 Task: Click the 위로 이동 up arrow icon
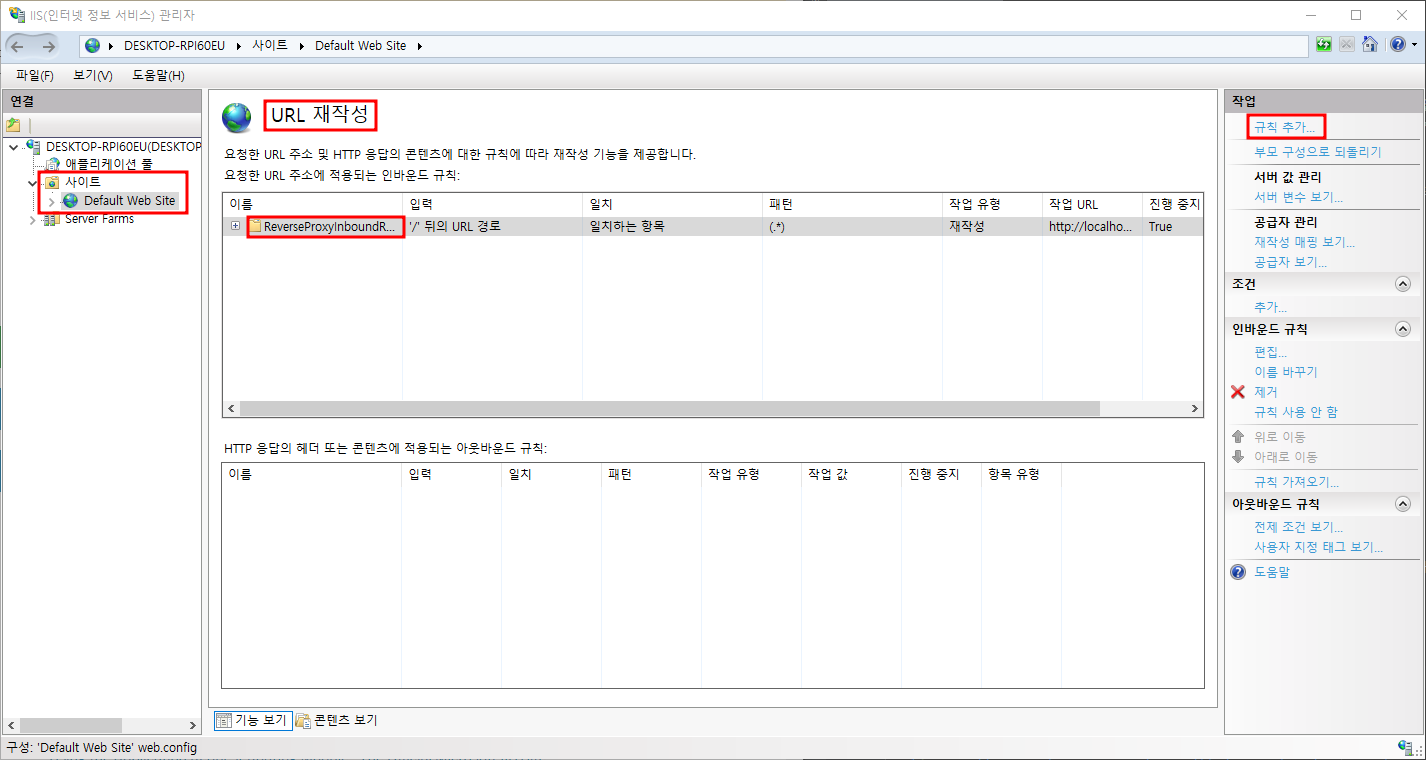1238,437
